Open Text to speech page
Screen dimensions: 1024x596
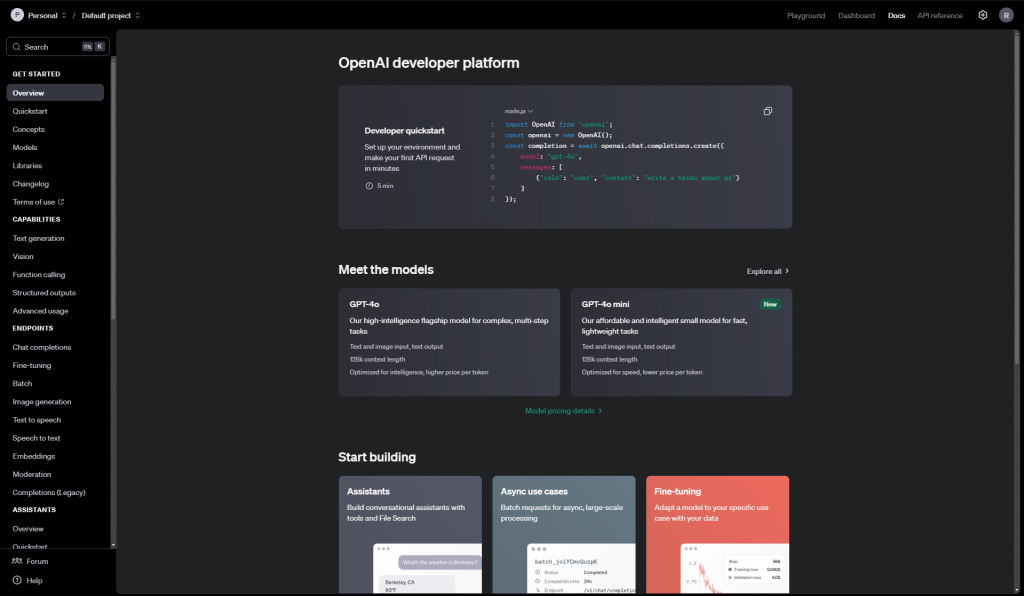pos(37,420)
